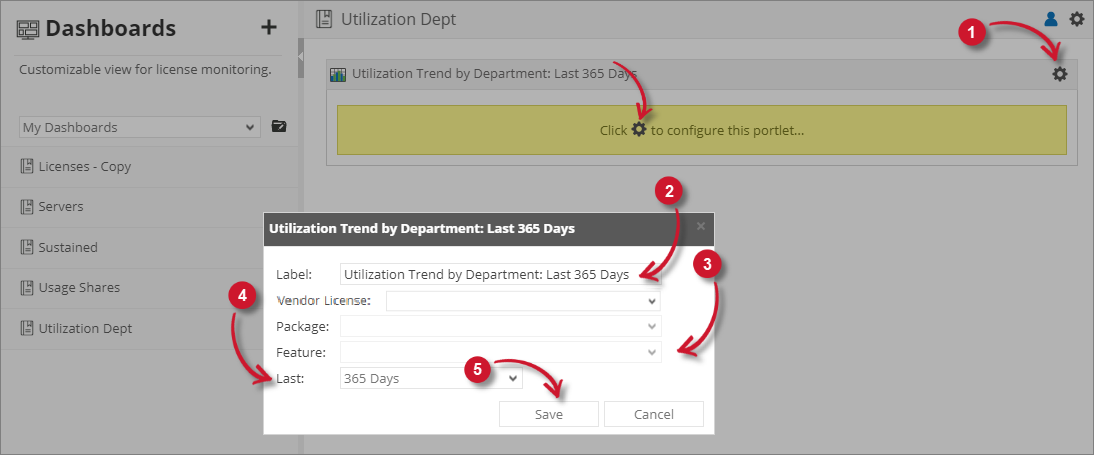Open the My Dashboards dropdown
Image resolution: width=1094 pixels, height=455 pixels.
point(140,127)
